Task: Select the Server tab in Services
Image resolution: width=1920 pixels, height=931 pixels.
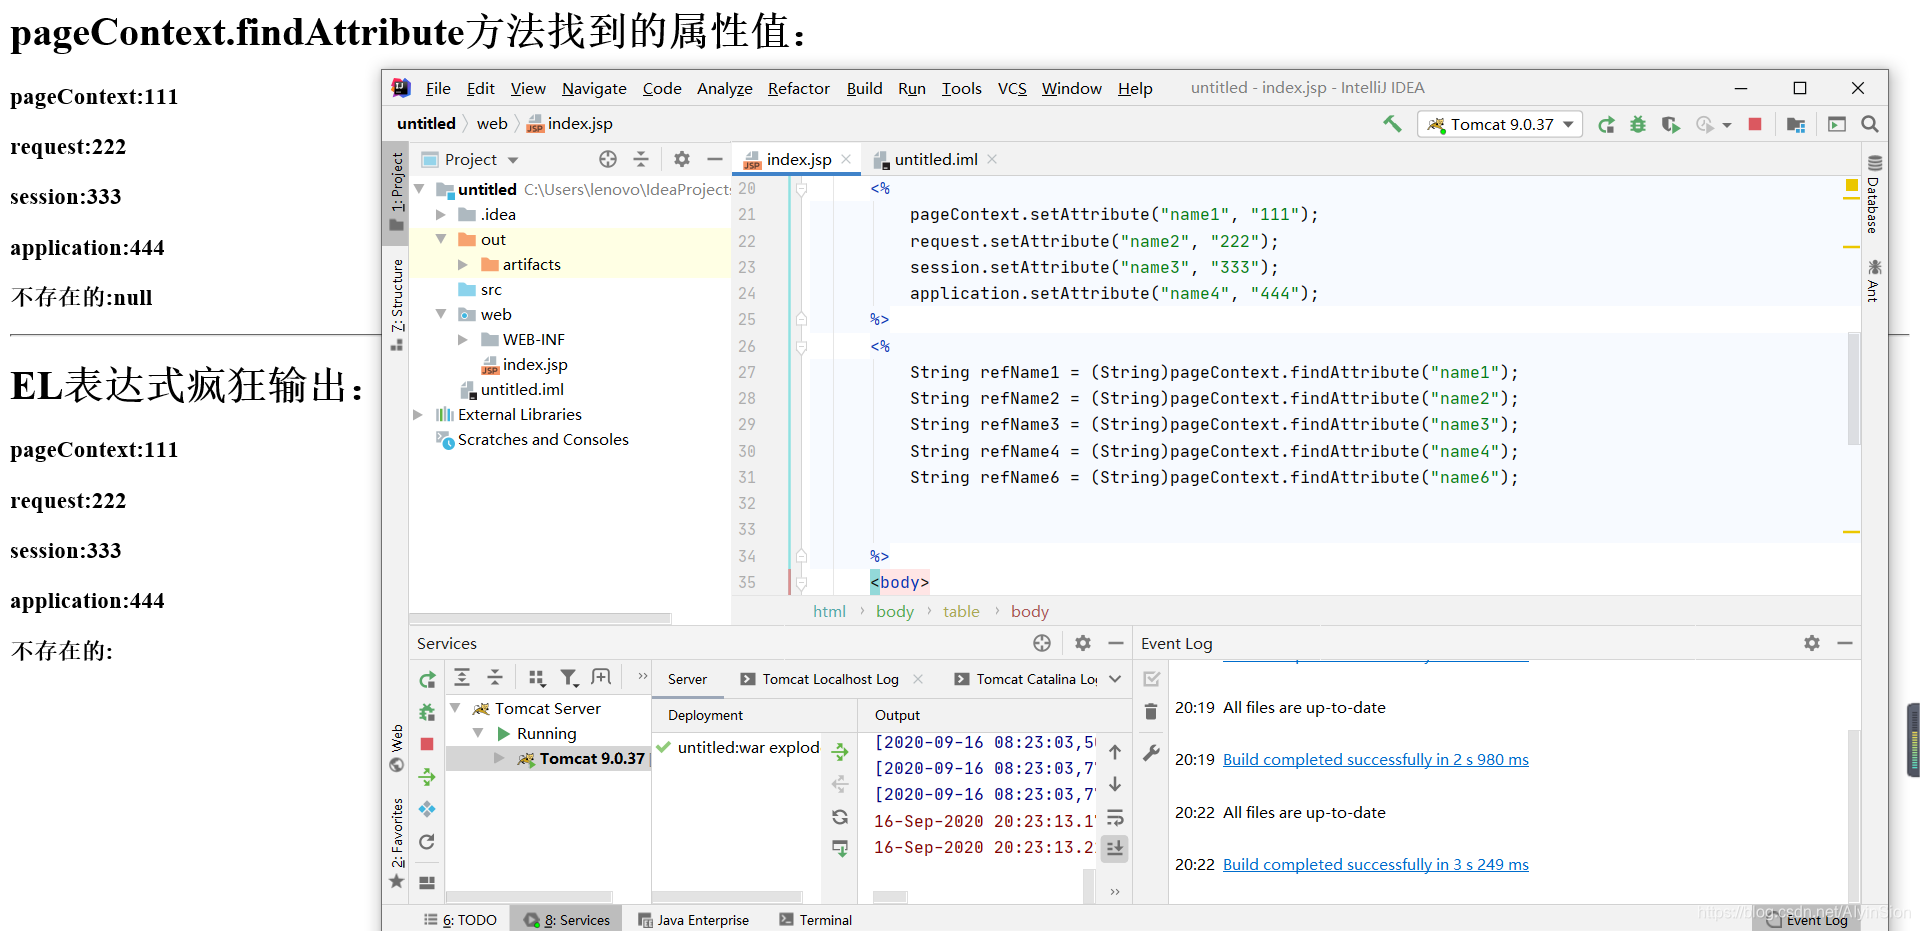Action: pyautogui.click(x=687, y=679)
